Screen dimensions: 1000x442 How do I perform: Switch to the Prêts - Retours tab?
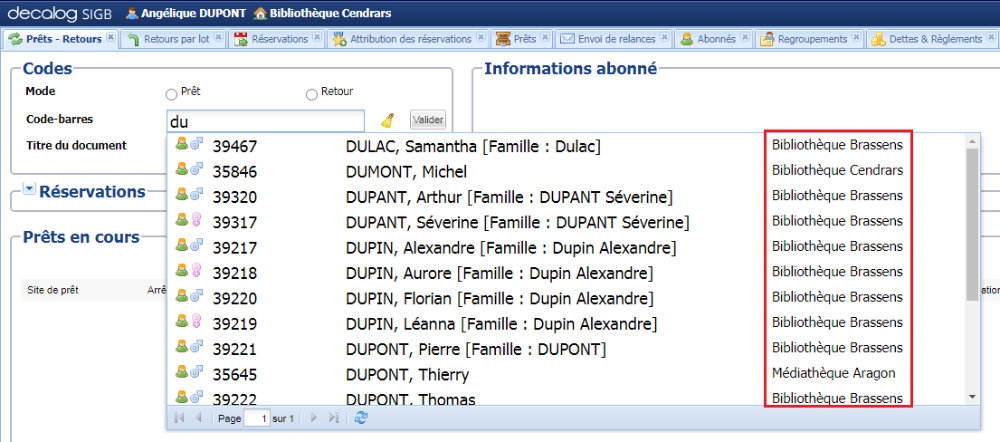64,39
